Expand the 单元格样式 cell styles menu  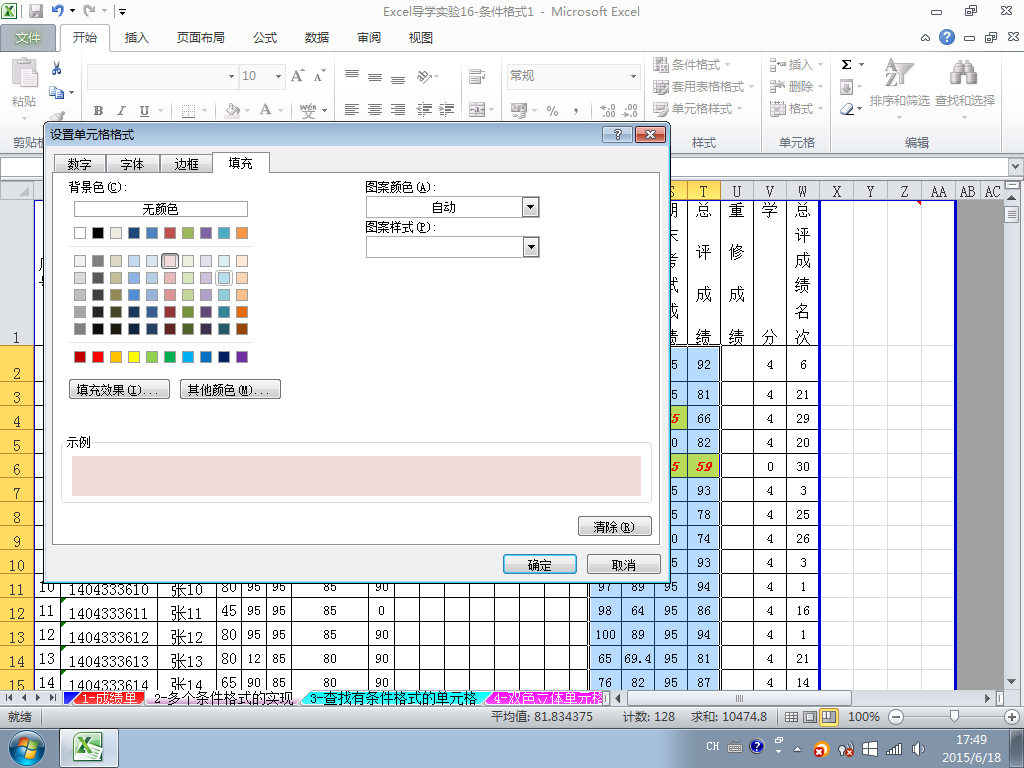698,108
